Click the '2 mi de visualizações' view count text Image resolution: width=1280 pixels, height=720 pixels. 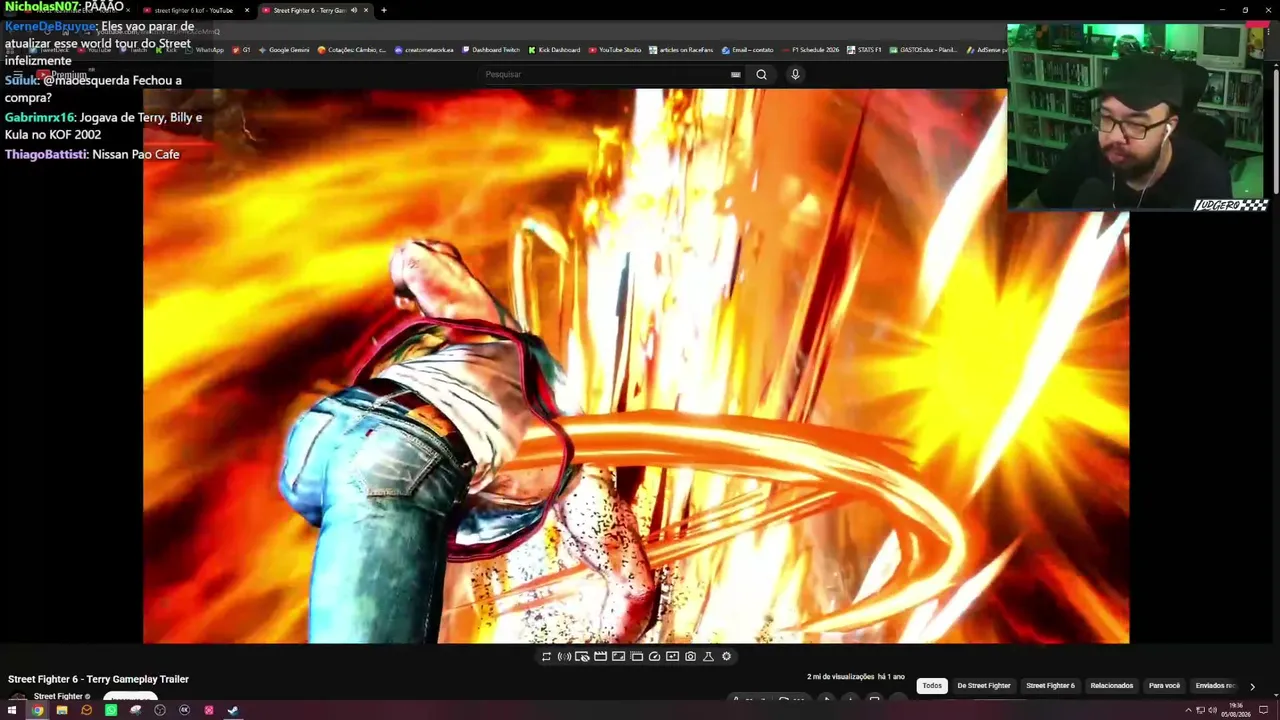(841, 677)
